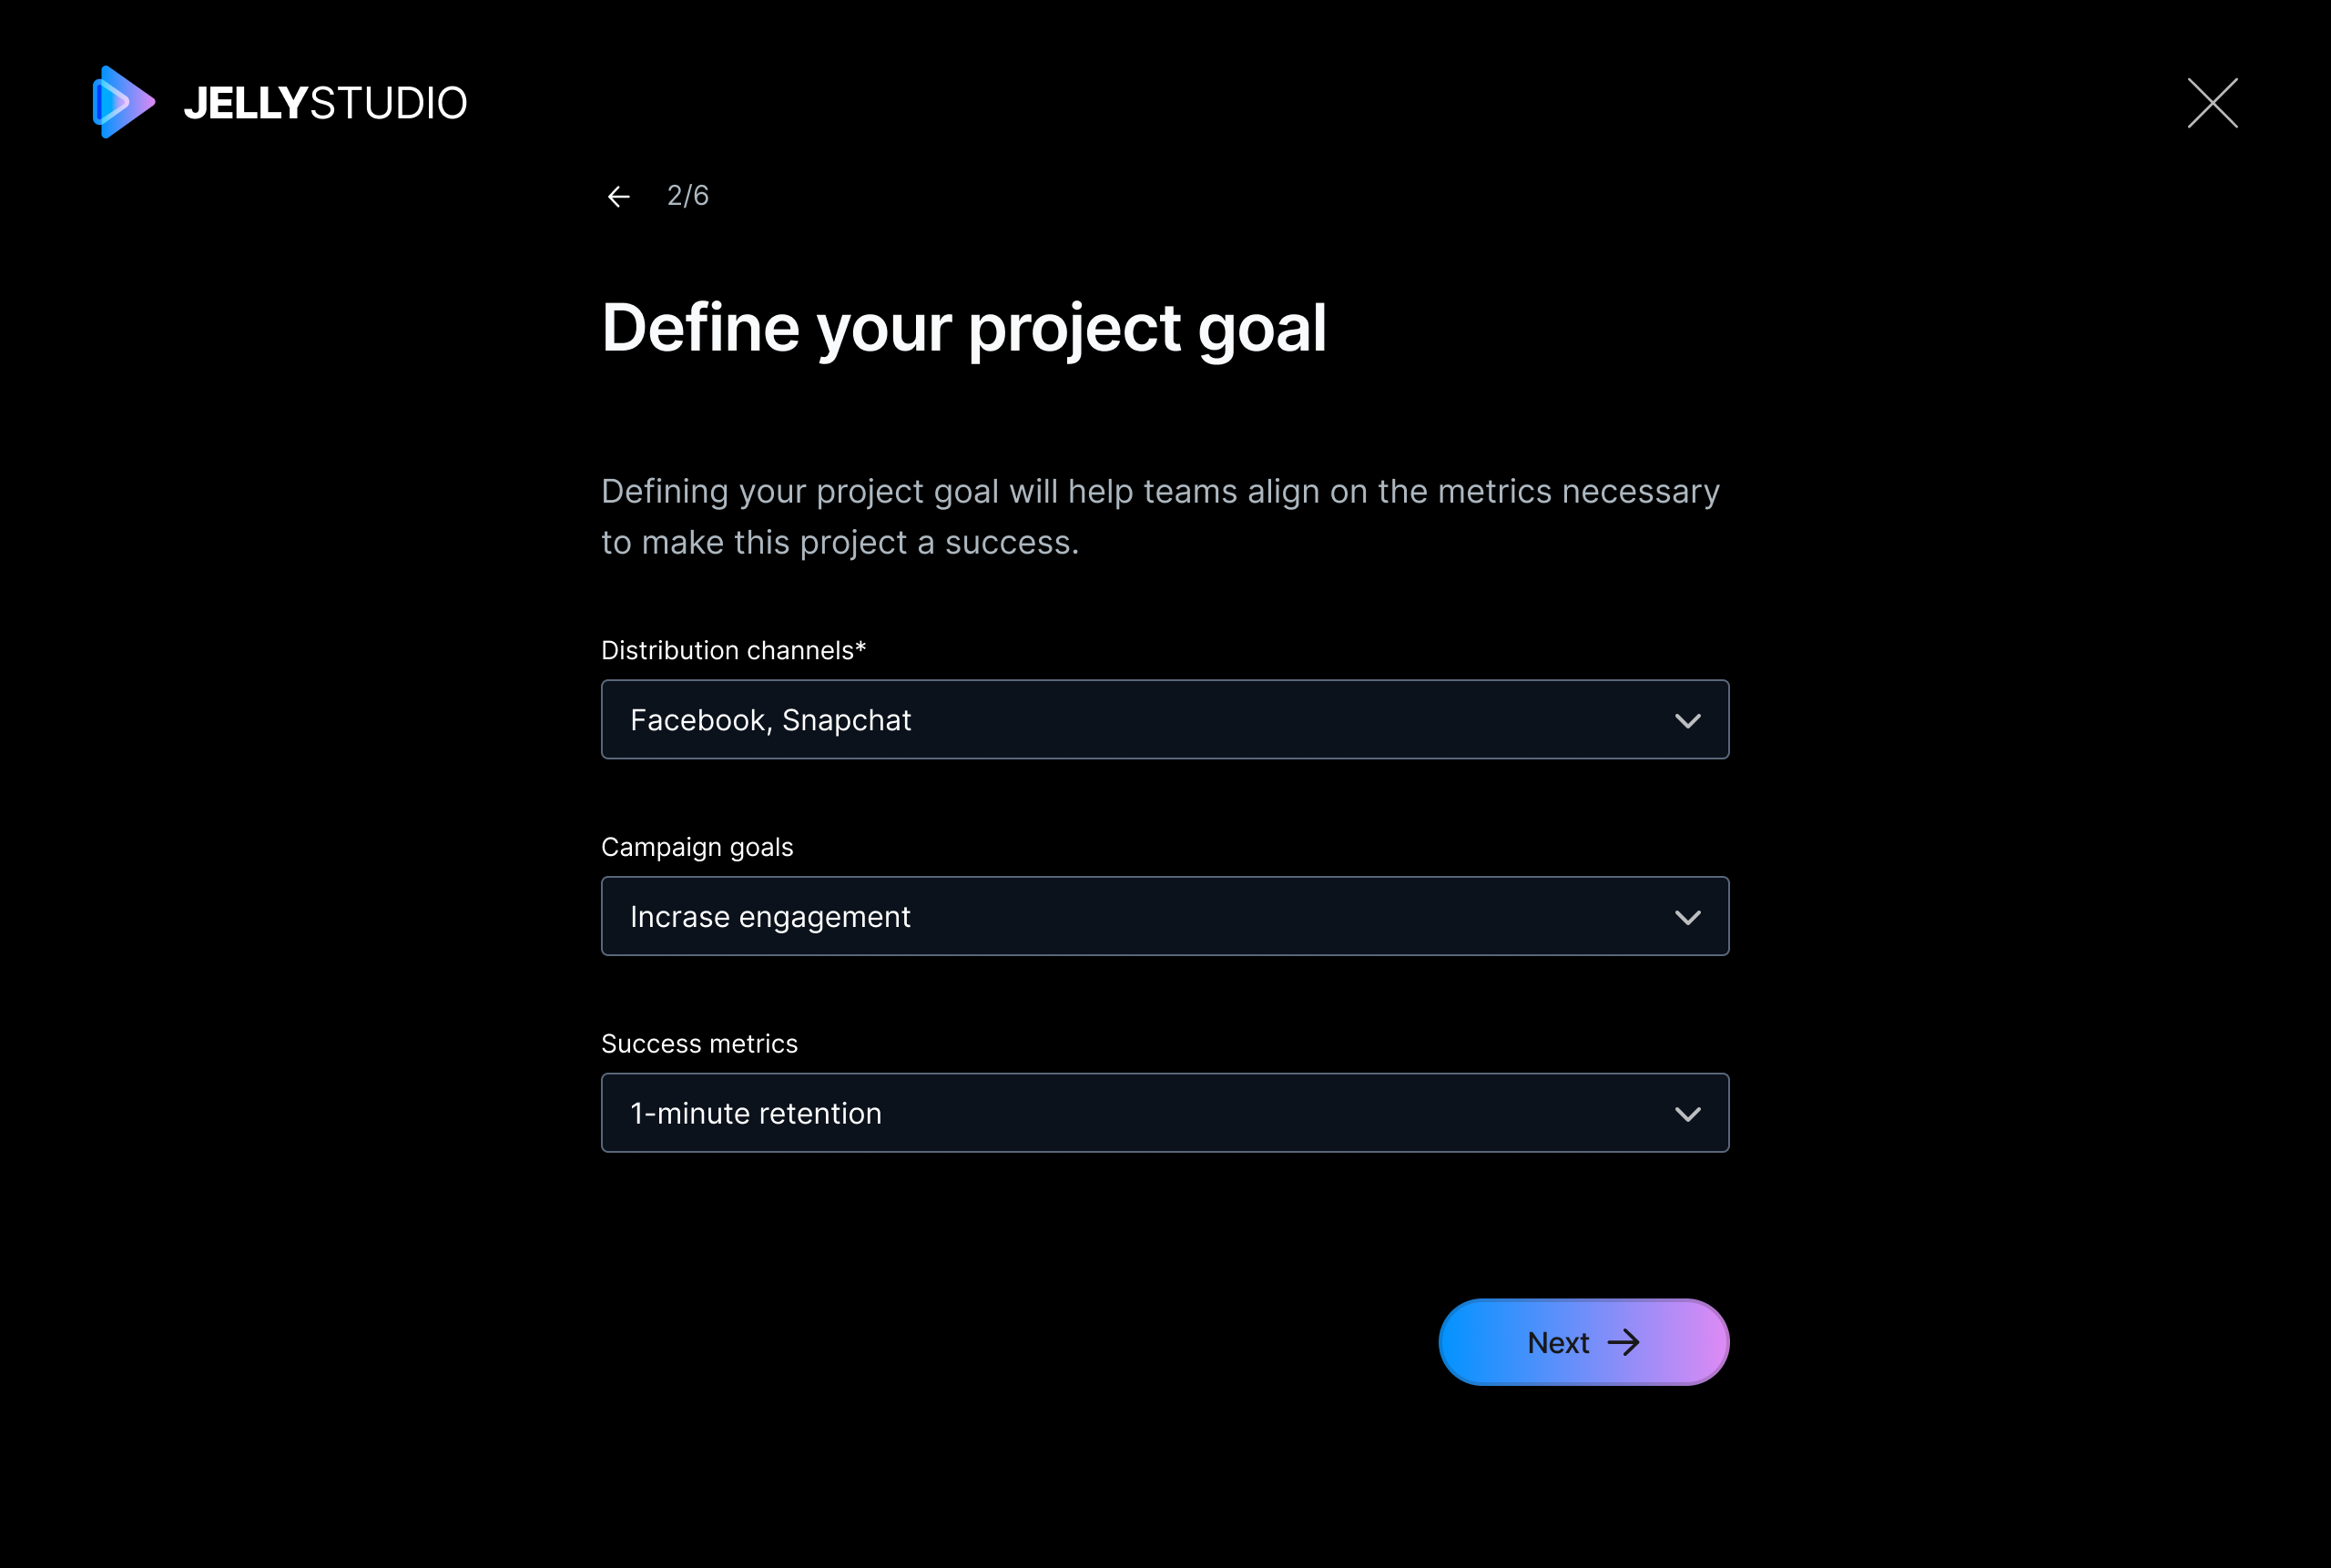Viewport: 2331px width, 1568px height.
Task: Click the JELLYSTUDIO wordmark text
Action: [325, 103]
